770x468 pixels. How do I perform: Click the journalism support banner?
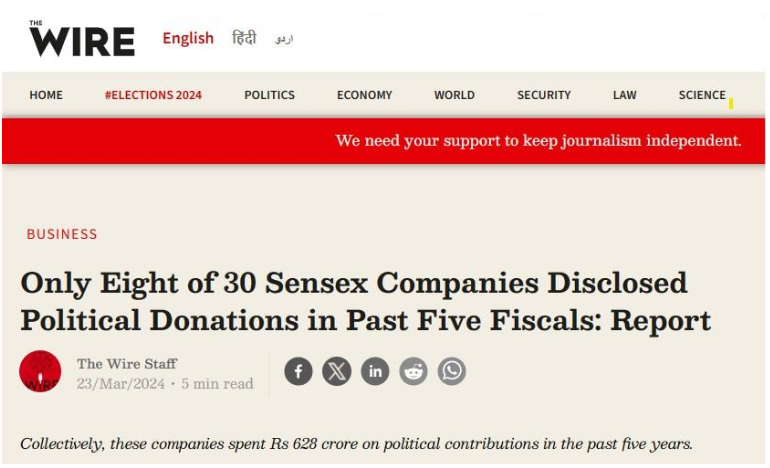(x=538, y=141)
